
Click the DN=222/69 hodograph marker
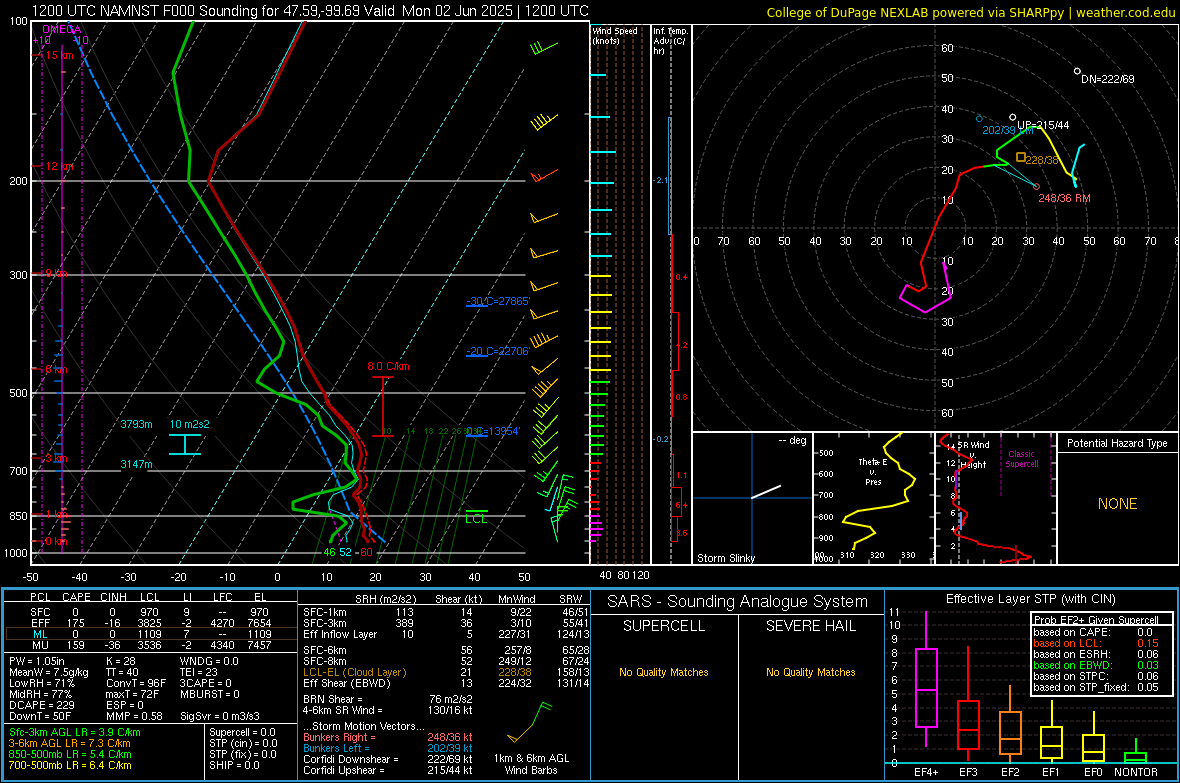coord(1077,72)
